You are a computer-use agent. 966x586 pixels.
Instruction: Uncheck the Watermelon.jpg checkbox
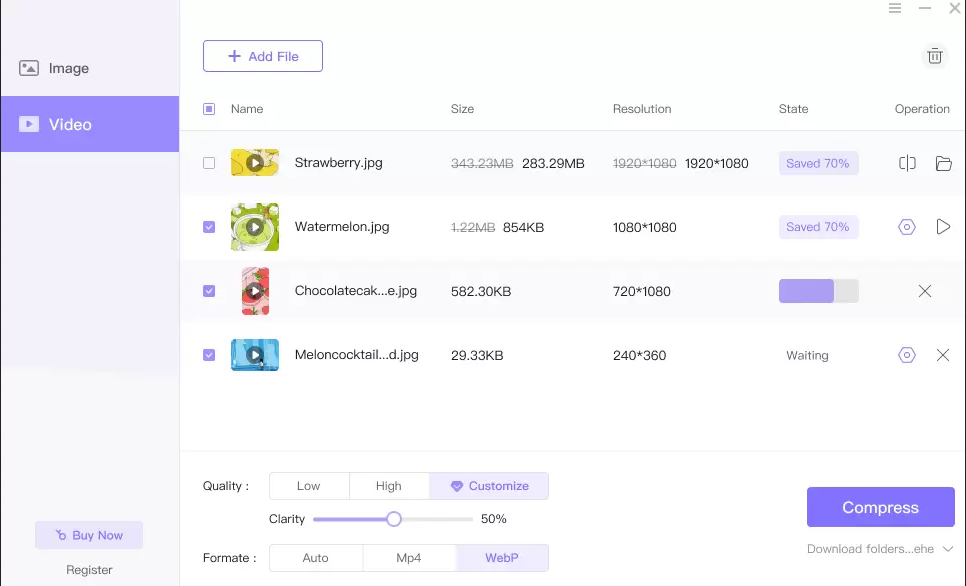coord(209,227)
